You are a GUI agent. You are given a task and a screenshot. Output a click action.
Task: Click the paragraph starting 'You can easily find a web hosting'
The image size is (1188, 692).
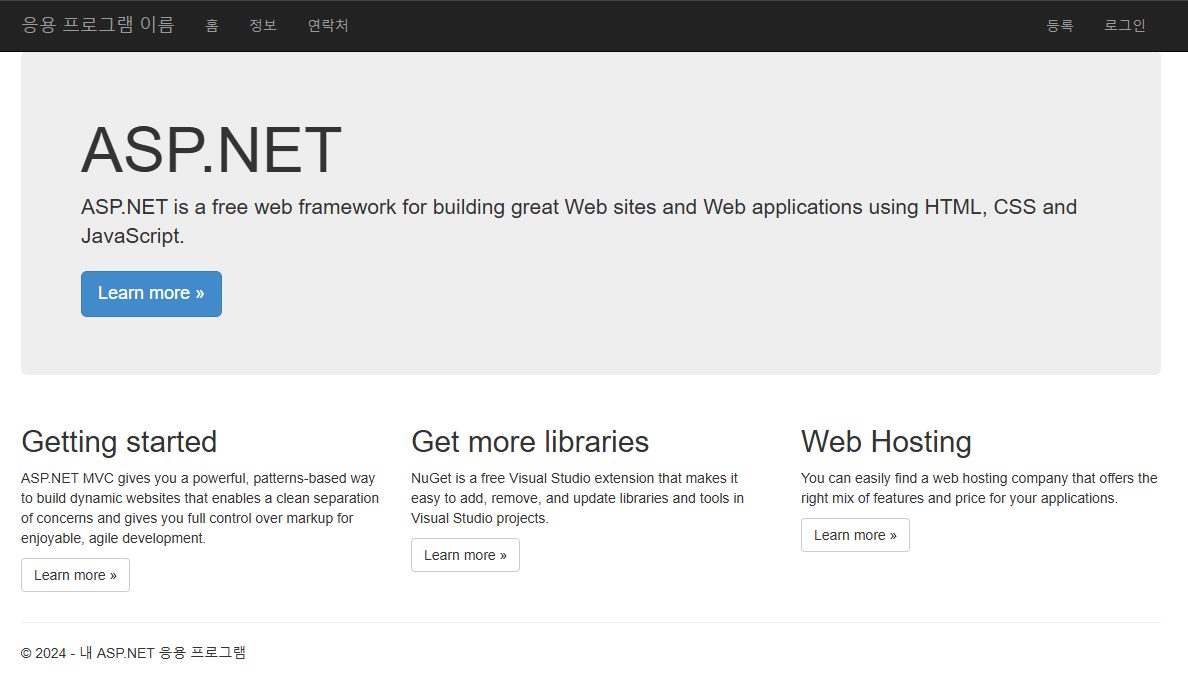979,488
